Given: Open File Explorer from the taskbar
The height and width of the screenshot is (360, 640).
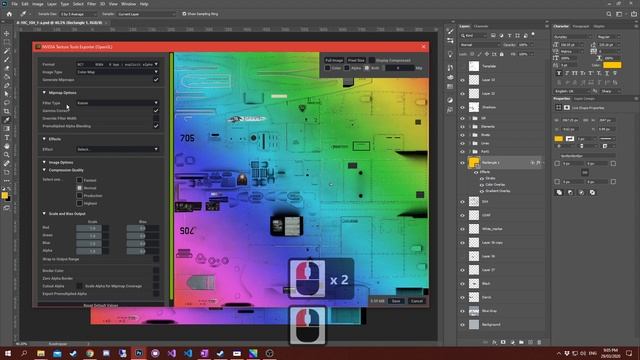Looking at the screenshot, I should (x=41, y=353).
